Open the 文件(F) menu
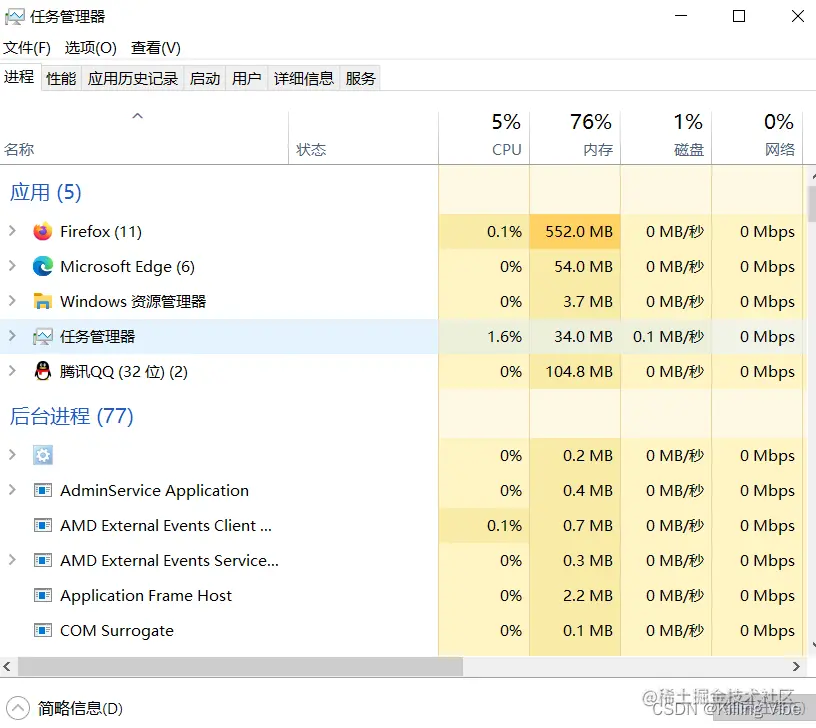 (x=27, y=48)
